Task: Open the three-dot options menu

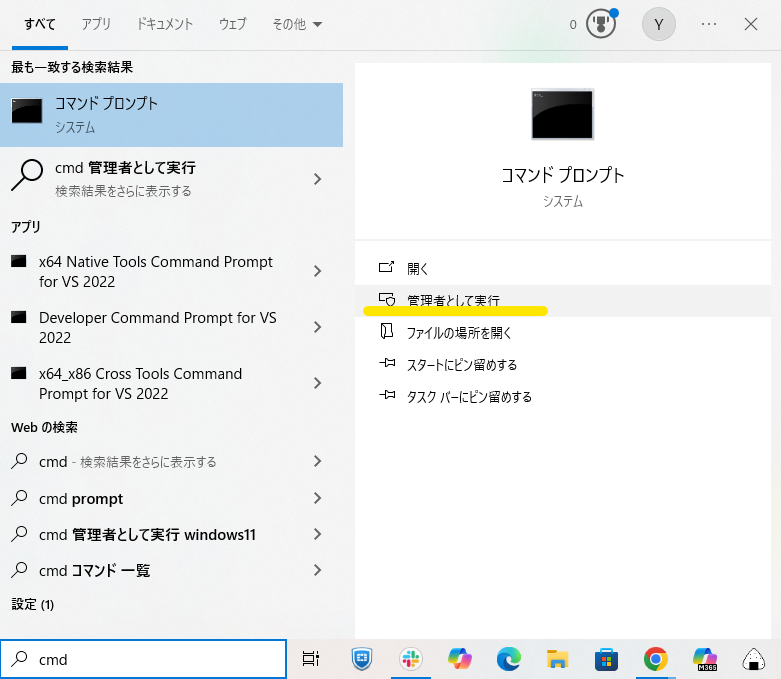Action: [708, 24]
